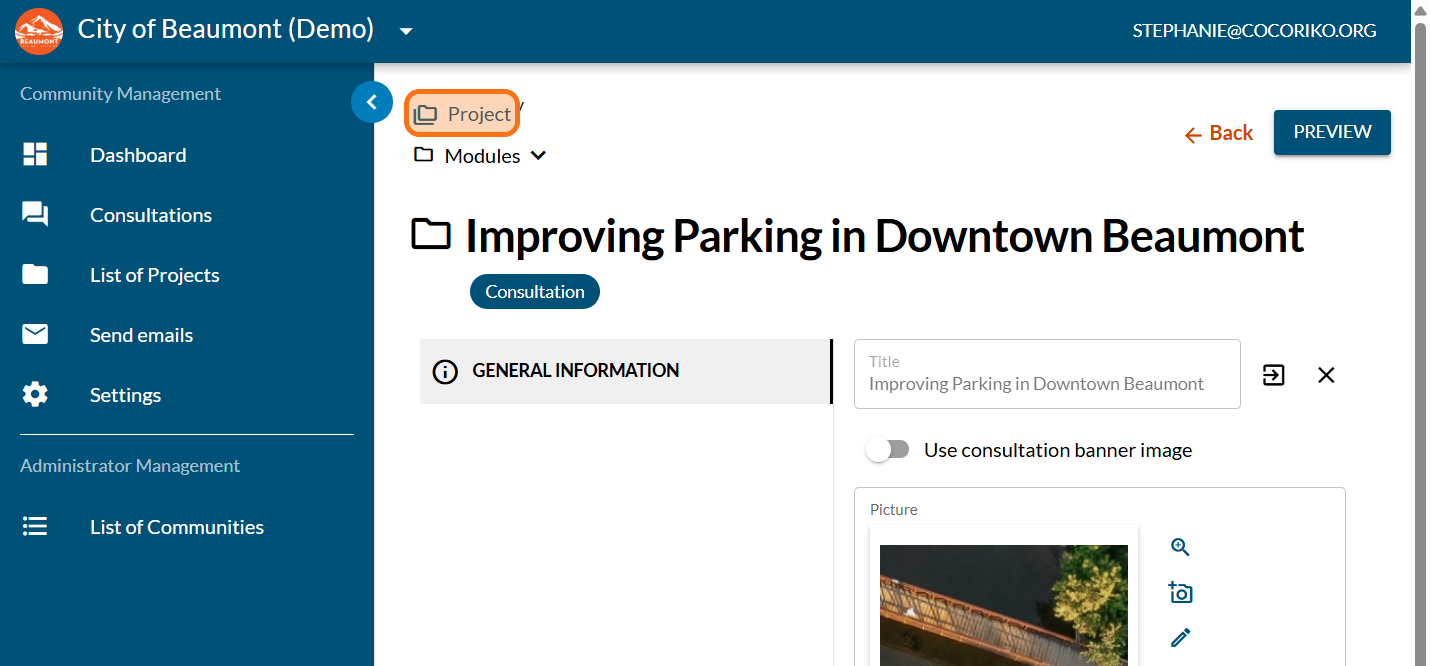Click the pencil edit icon beside picture
The image size is (1430, 666).
[x=1180, y=637]
